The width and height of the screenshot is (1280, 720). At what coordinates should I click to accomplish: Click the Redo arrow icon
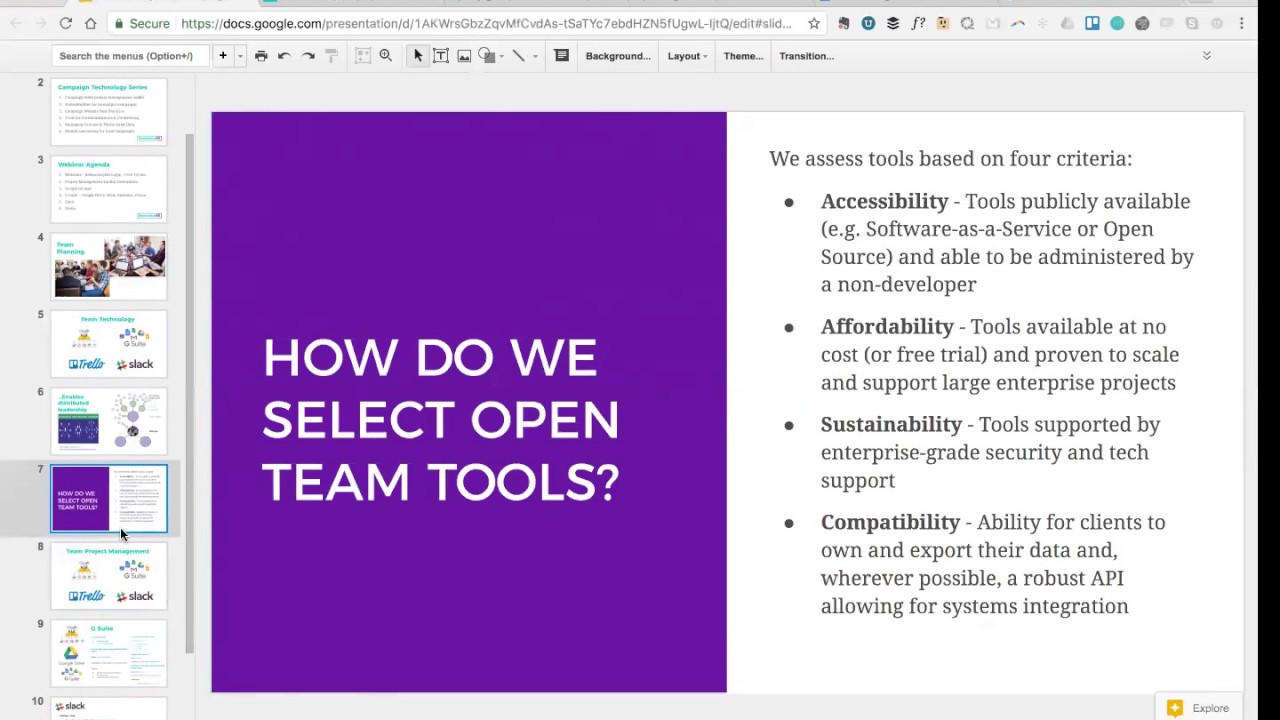tap(308, 56)
